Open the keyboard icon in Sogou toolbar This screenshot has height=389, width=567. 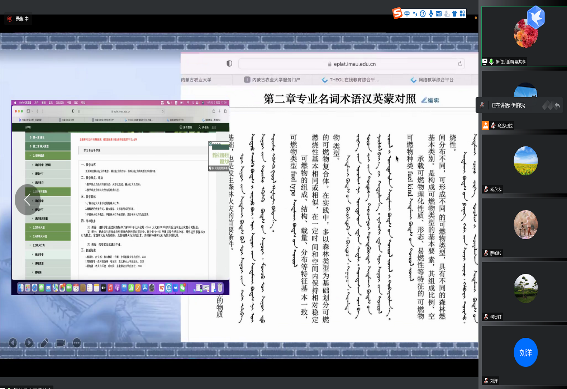tap(439, 14)
